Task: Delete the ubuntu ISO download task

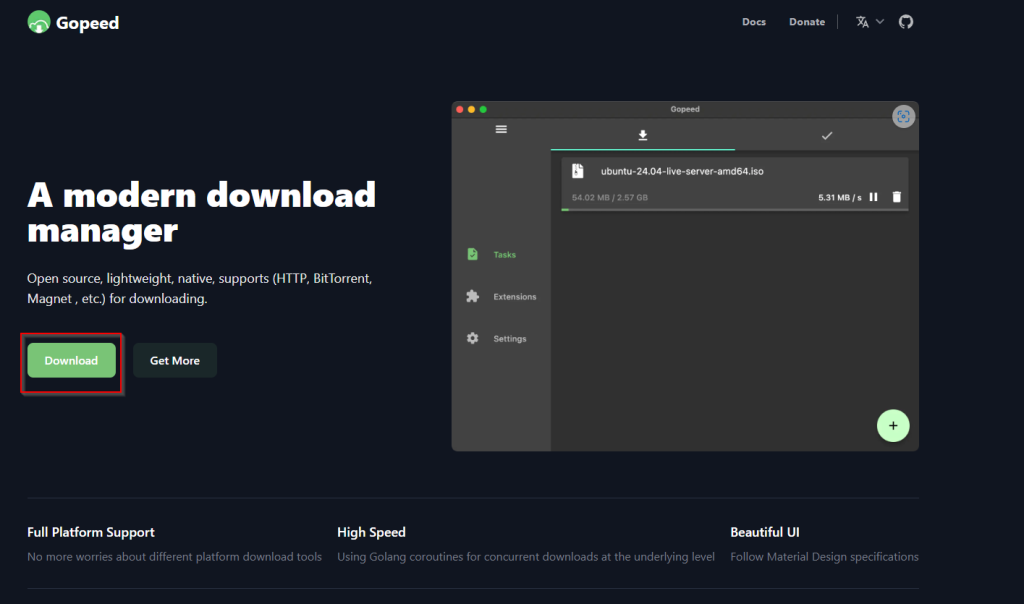Action: point(897,197)
